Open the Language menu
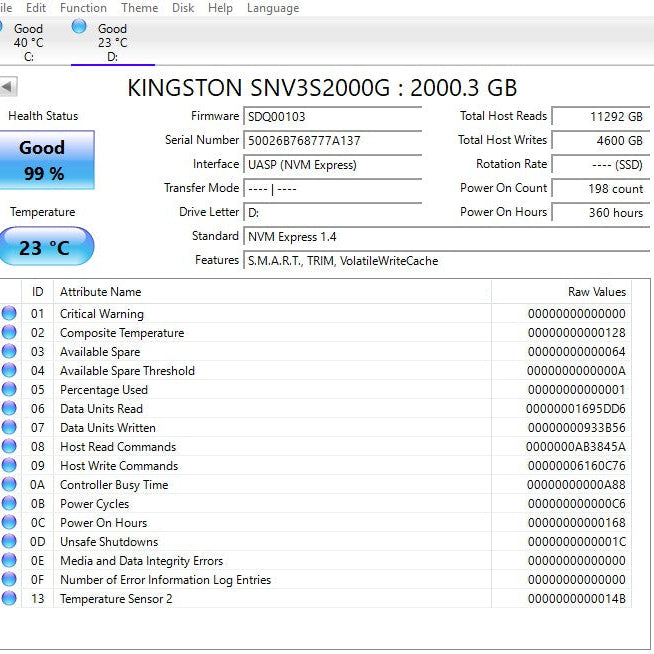This screenshot has width=654, height=654. coord(273,8)
